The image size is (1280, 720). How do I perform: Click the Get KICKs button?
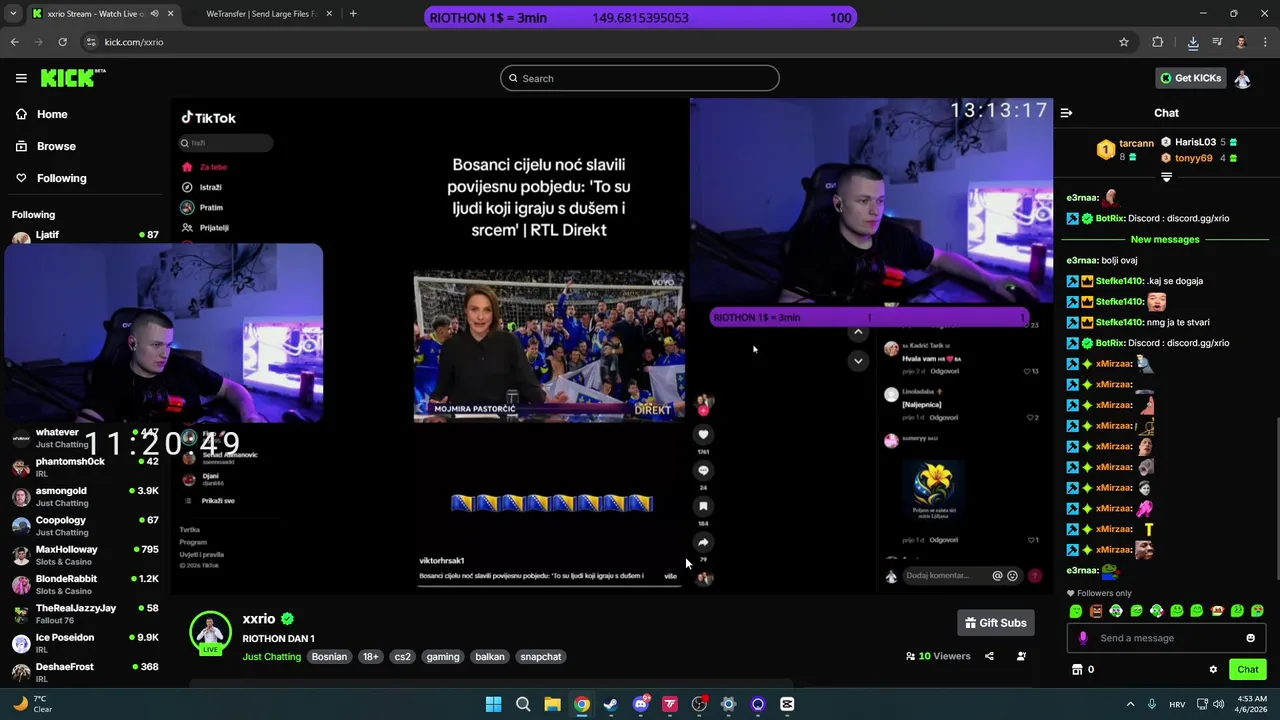point(1190,78)
